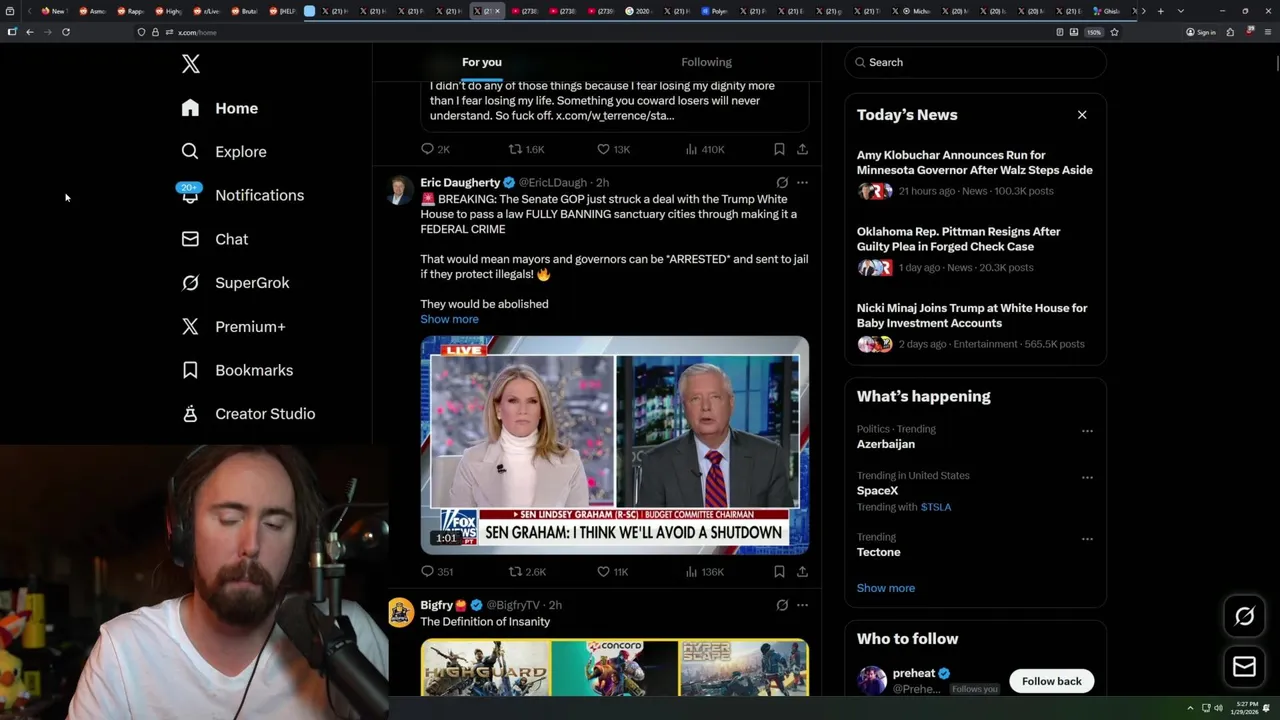Open Grok explain on Eric Daugherty post

(782, 183)
